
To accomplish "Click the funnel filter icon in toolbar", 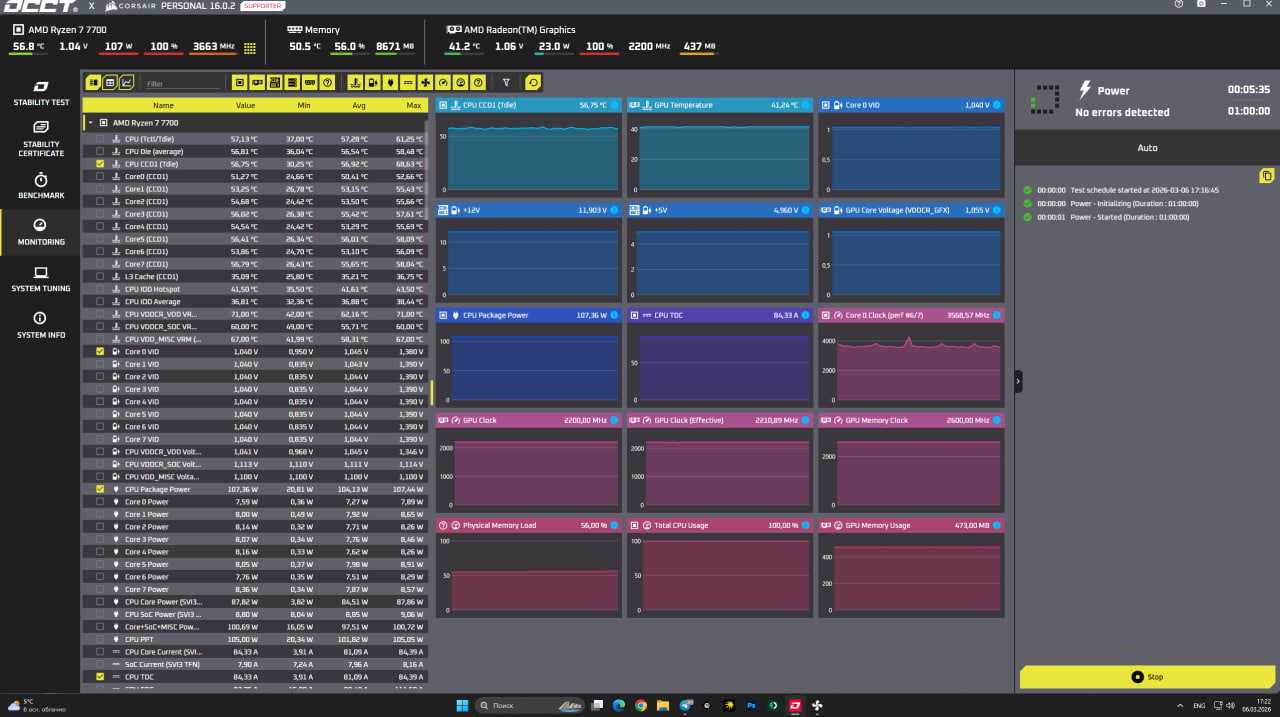I will (x=506, y=82).
